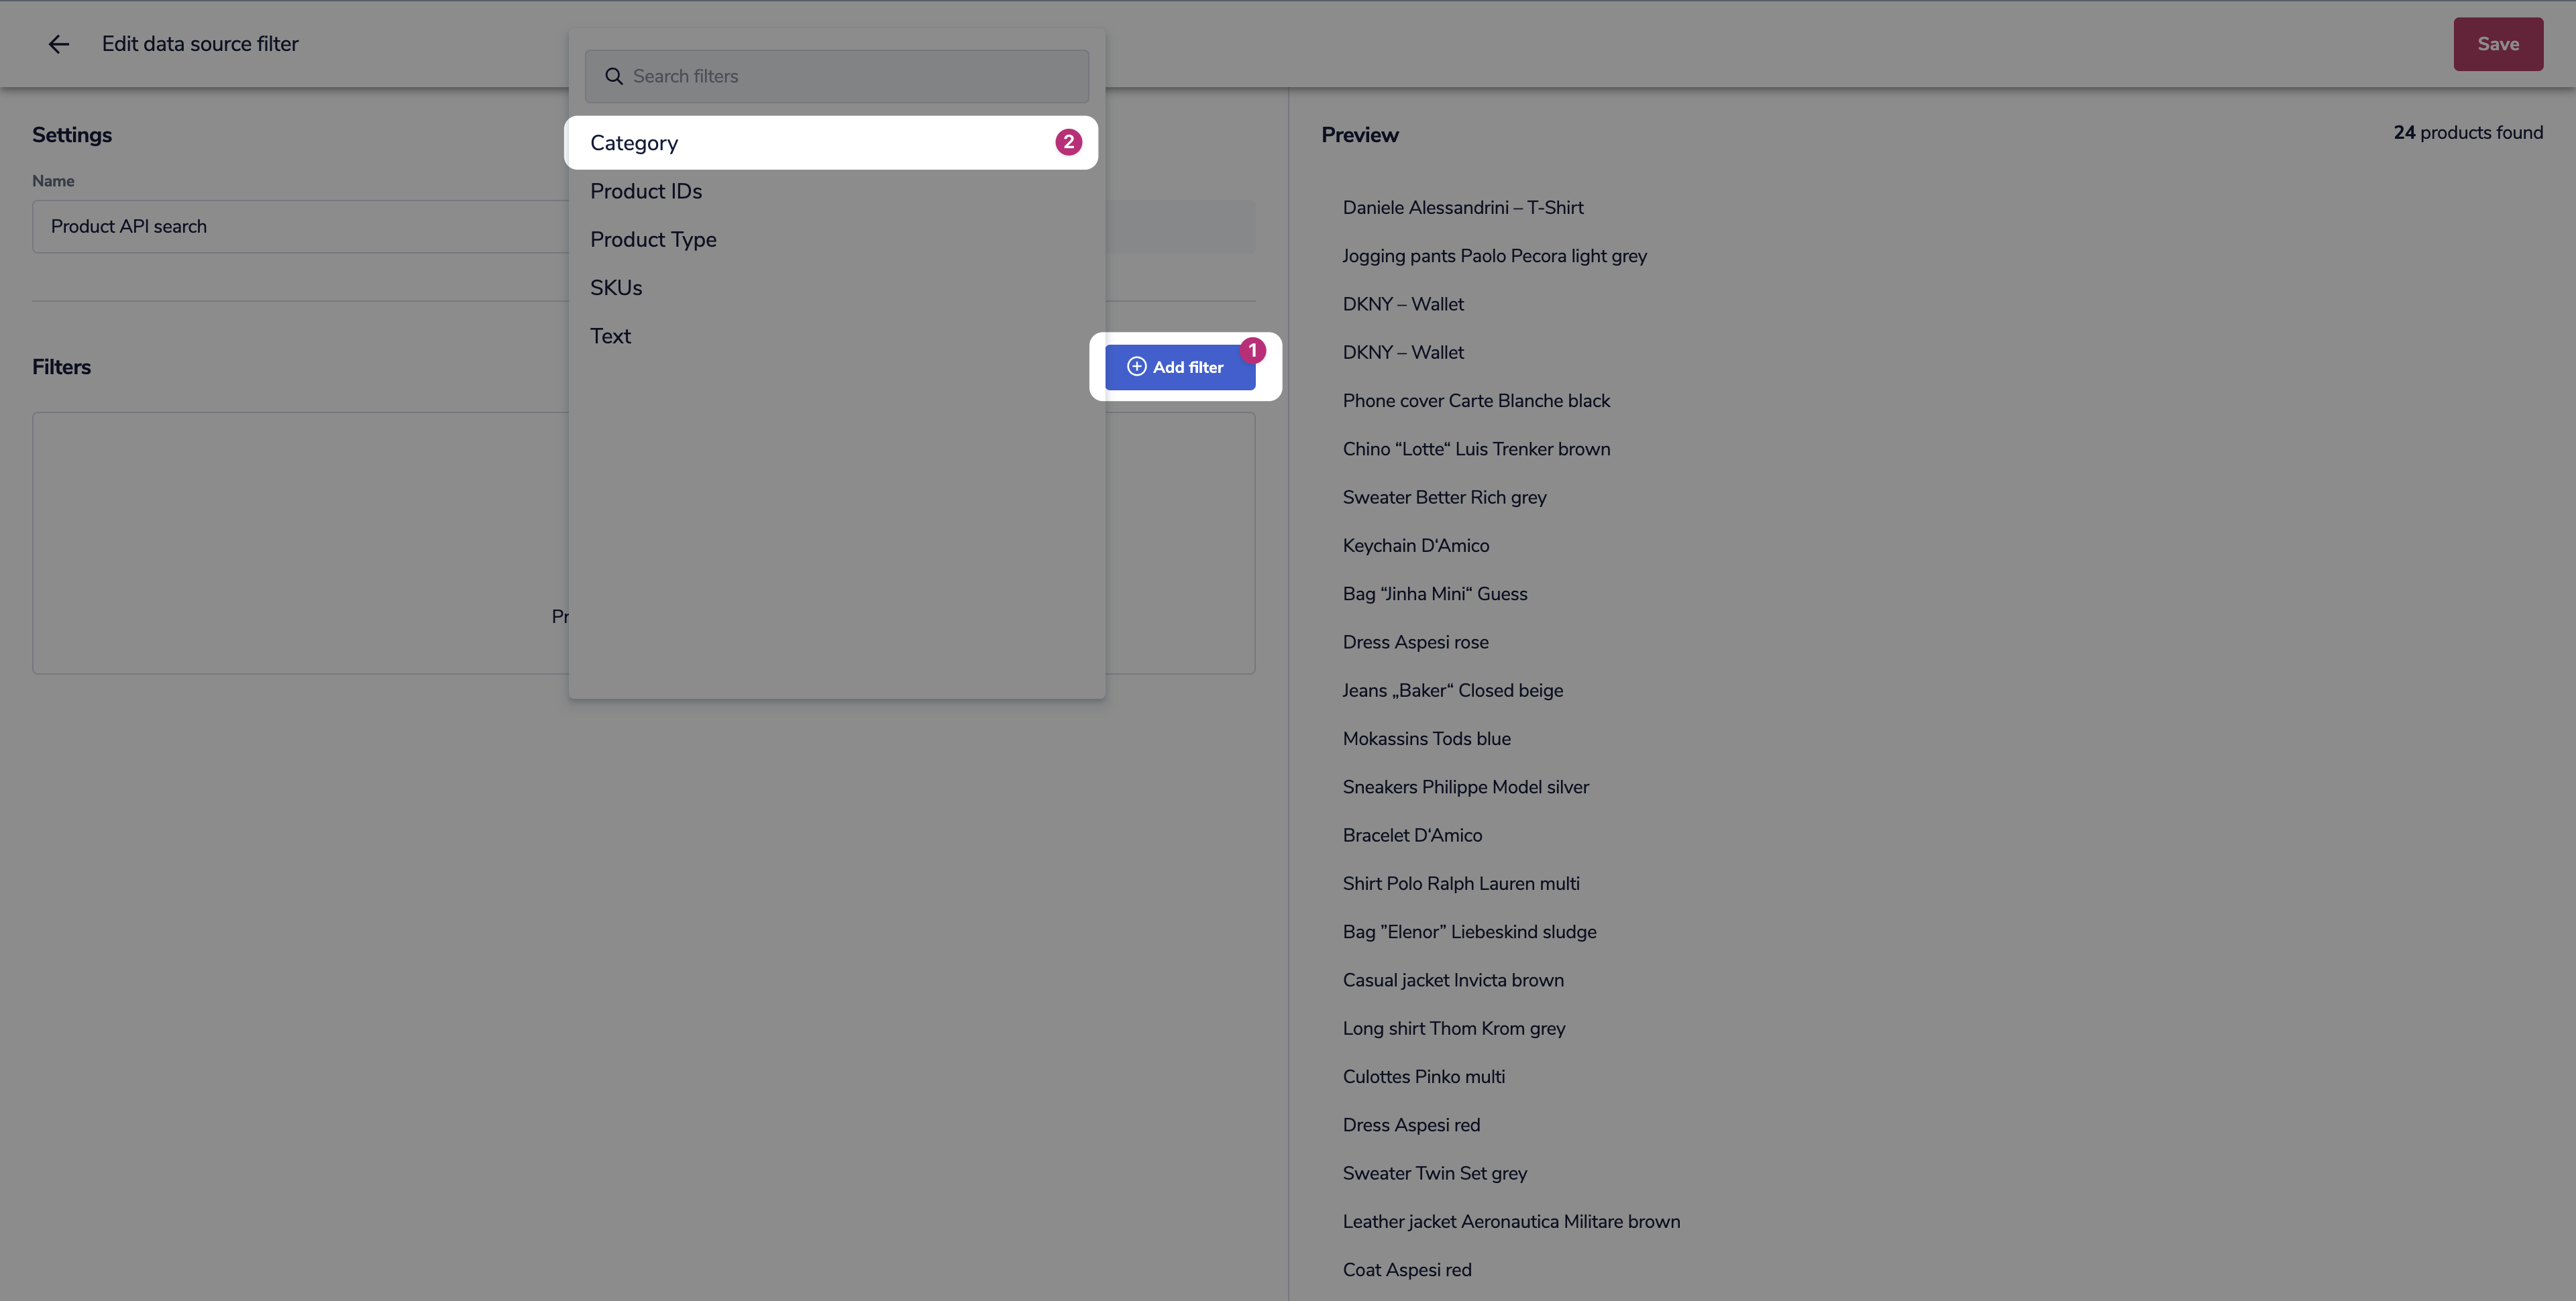Save the data source filter

tap(2497, 44)
